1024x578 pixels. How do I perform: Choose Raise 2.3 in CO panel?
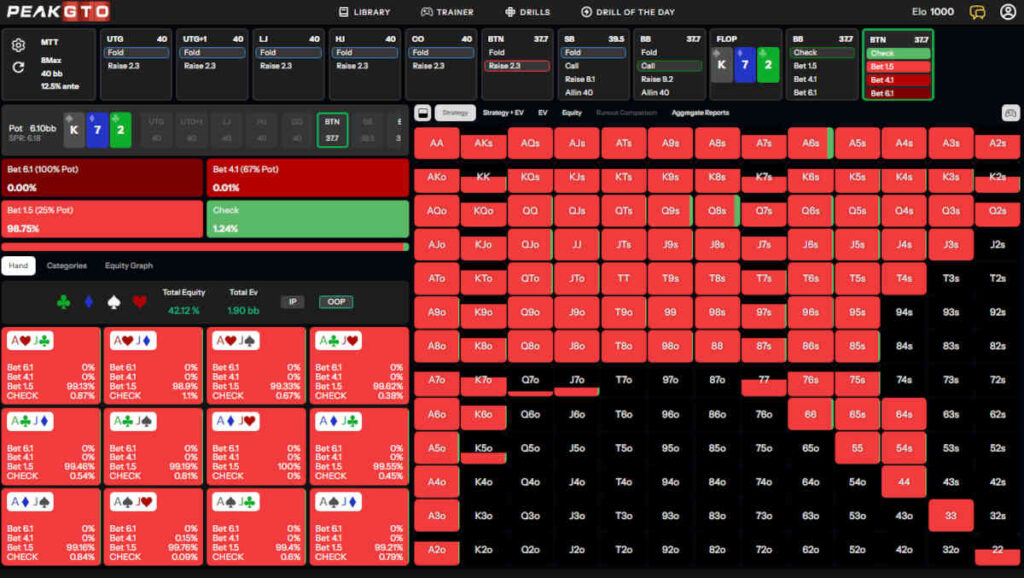click(x=441, y=66)
